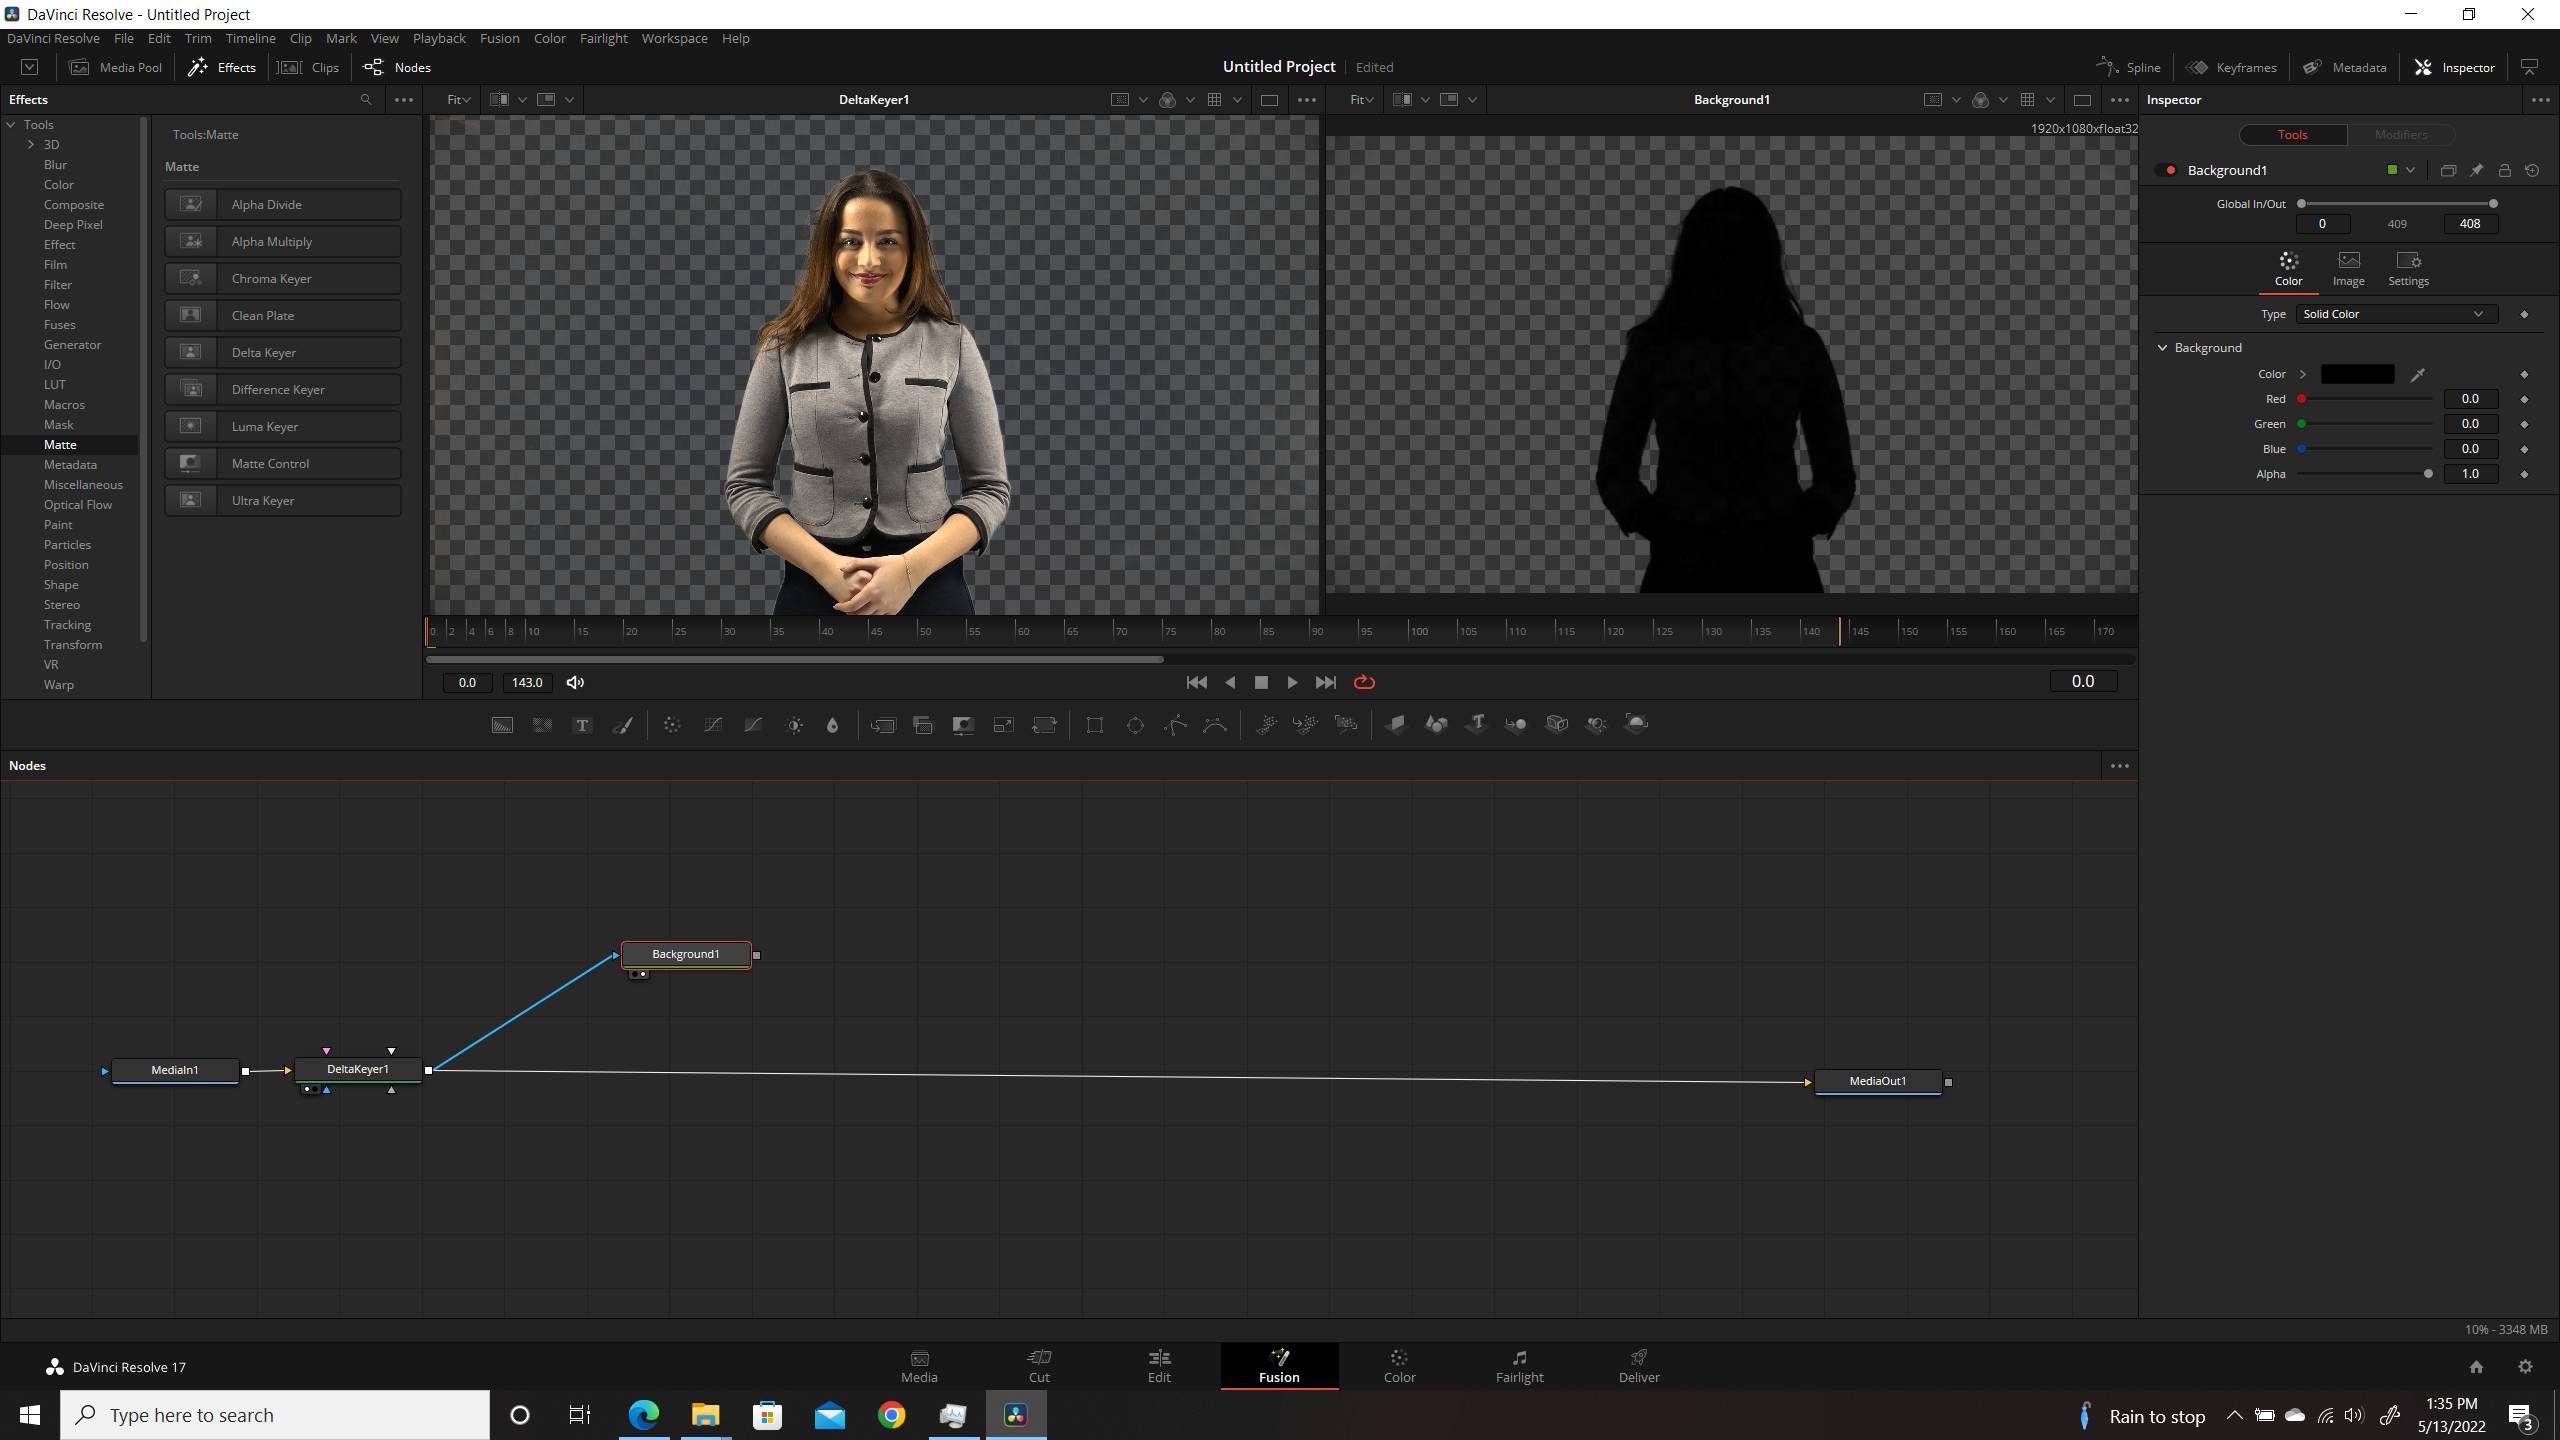
Task: Select the Paint brush tool in the toolbar
Action: pos(622,725)
